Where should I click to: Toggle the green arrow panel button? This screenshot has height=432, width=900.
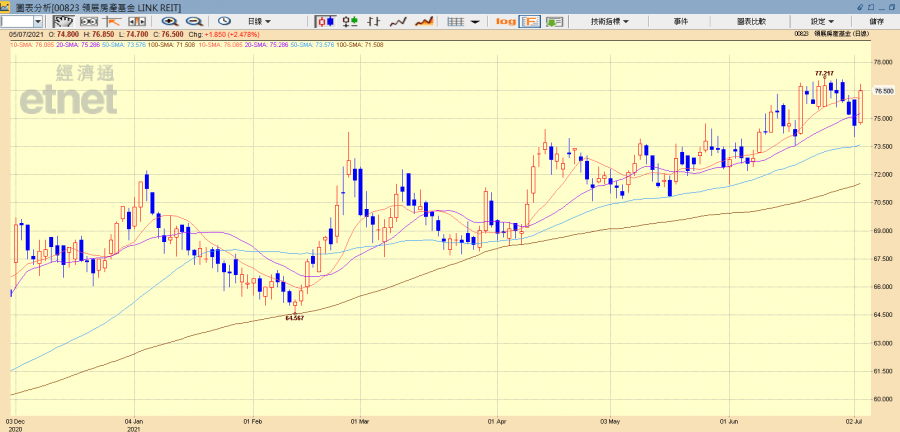tap(554, 21)
